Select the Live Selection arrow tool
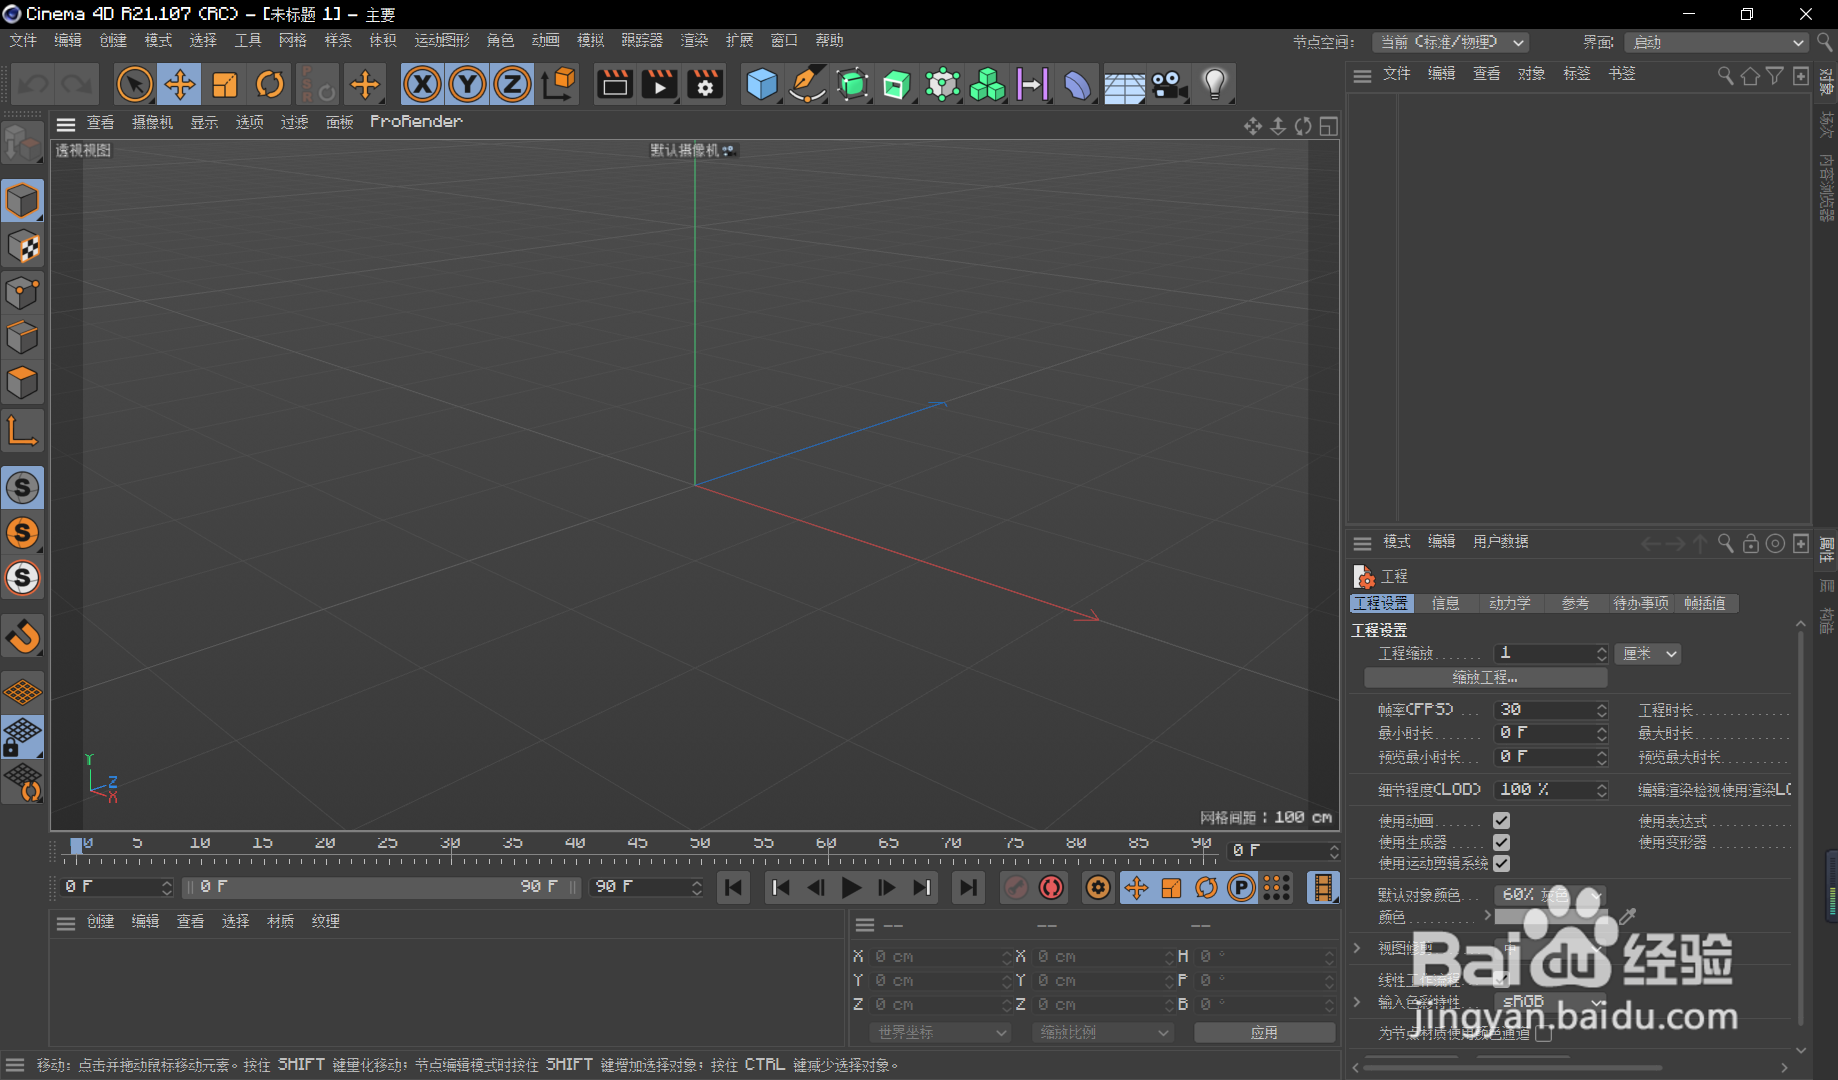Image resolution: width=1838 pixels, height=1080 pixels. point(134,85)
